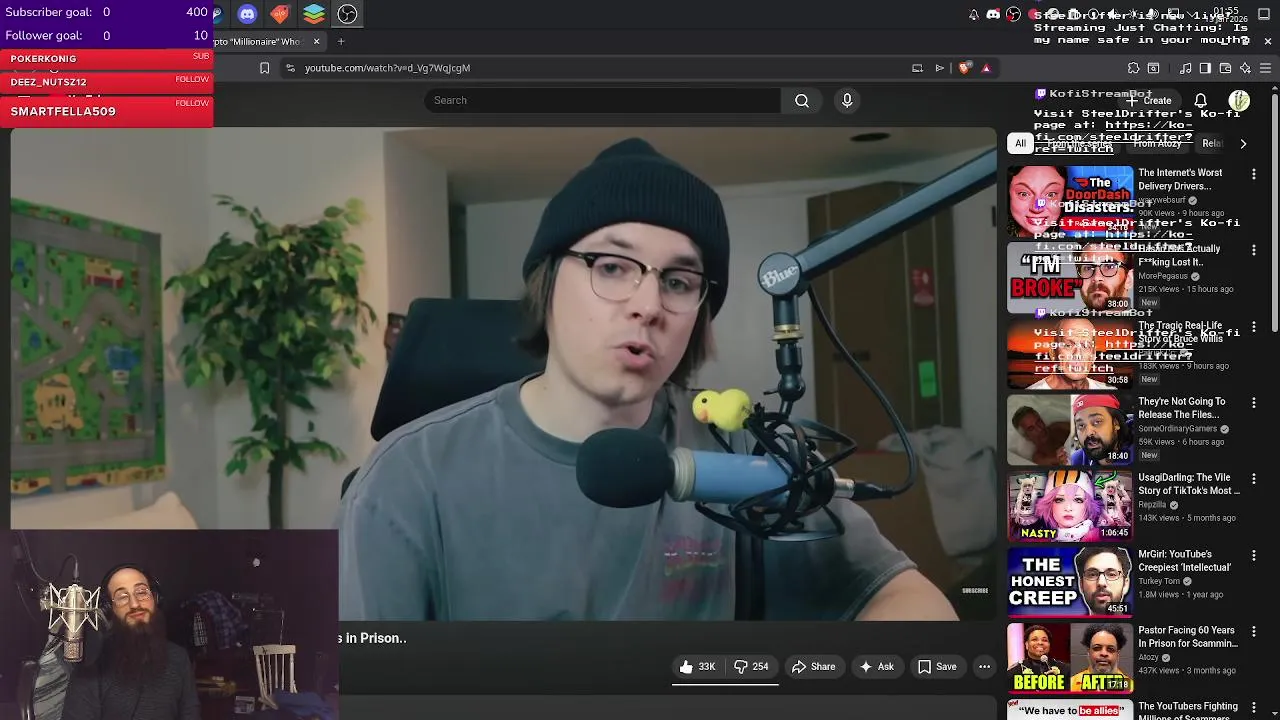
Task: Open the Brave Wallet icon
Action: [x=1225, y=68]
